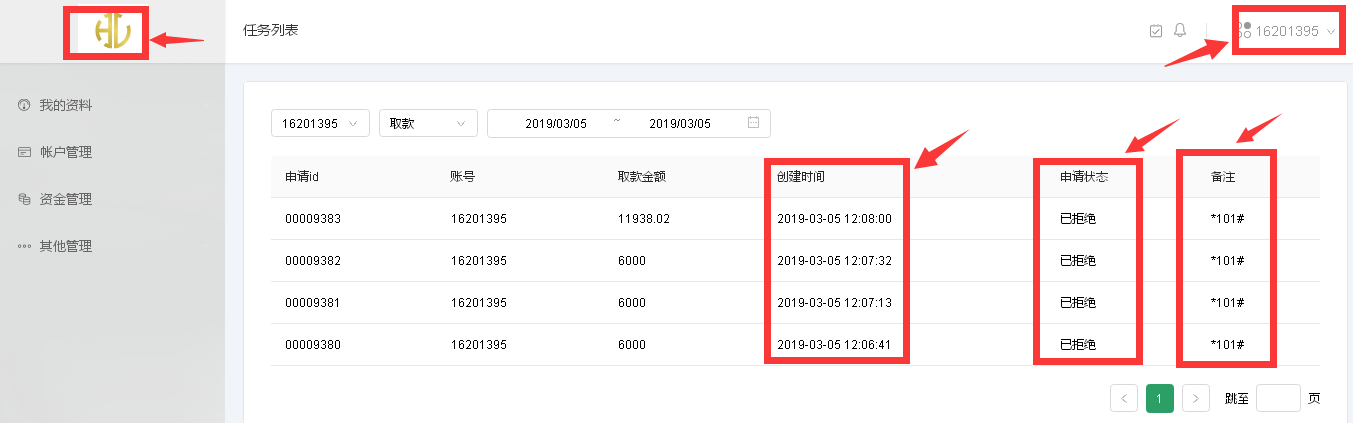
Task: Click the user avatar icon beside 16201395
Action: tap(1244, 31)
